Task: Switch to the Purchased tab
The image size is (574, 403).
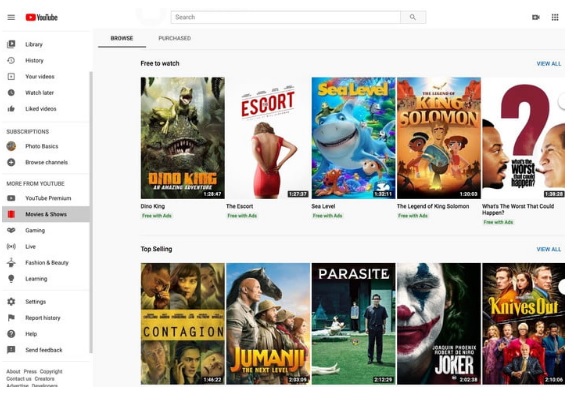Action: (x=175, y=38)
